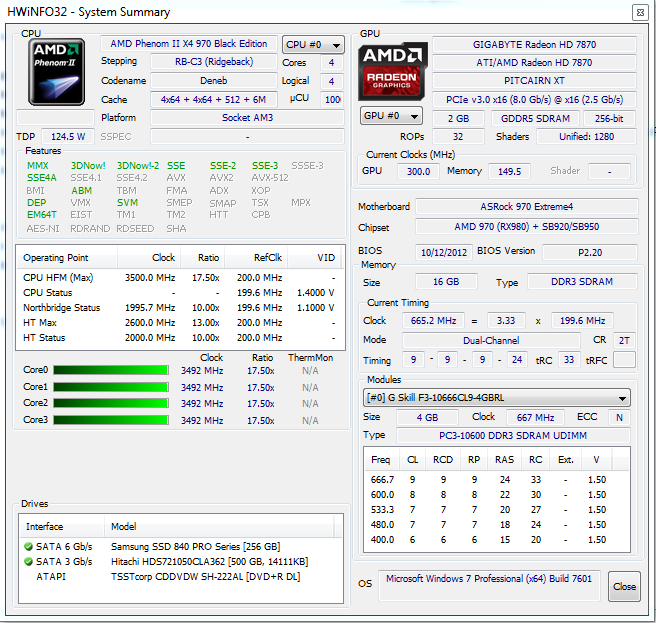This screenshot has width=656, height=623.
Task: Click the 'PITCAIRN XT' GPU codename
Action: 534,80
